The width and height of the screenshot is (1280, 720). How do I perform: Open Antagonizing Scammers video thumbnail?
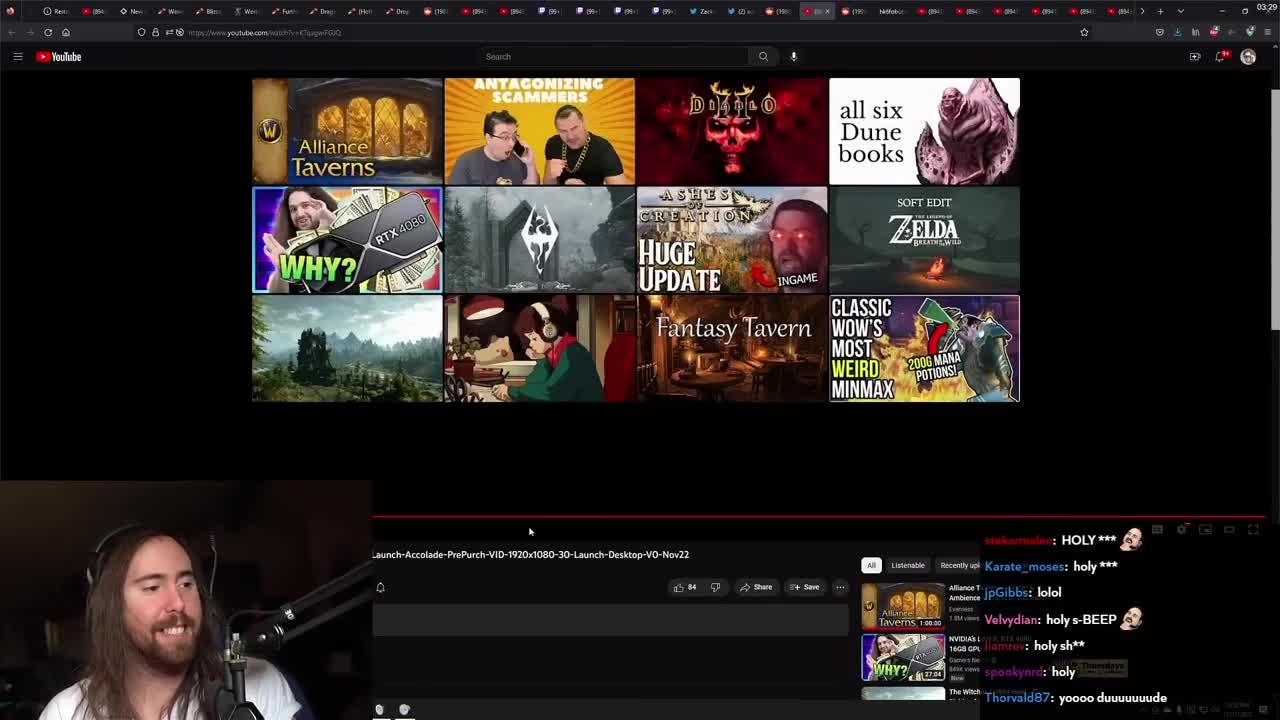540,131
